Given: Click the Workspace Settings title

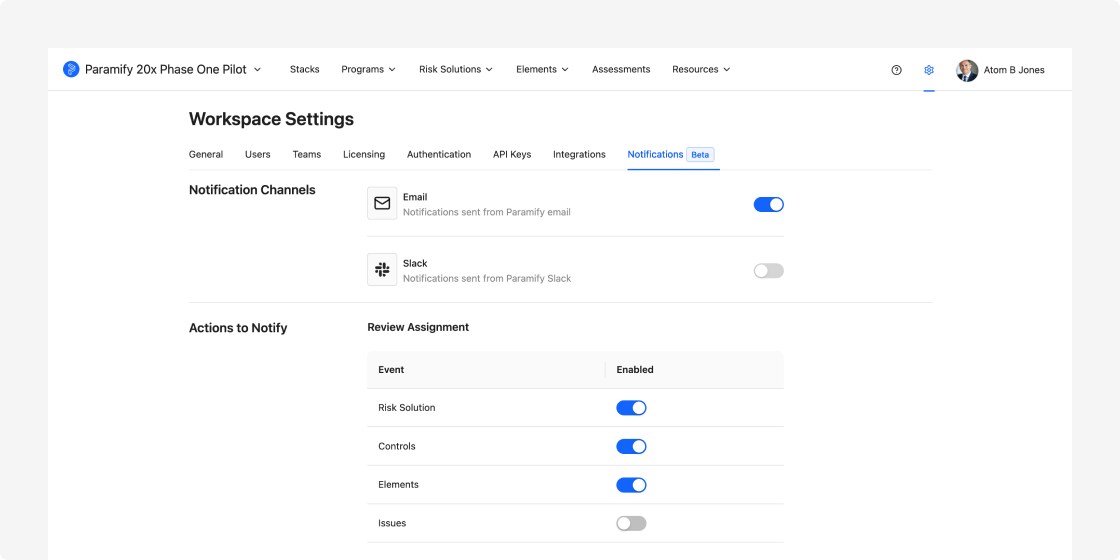Looking at the screenshot, I should click(x=271, y=119).
